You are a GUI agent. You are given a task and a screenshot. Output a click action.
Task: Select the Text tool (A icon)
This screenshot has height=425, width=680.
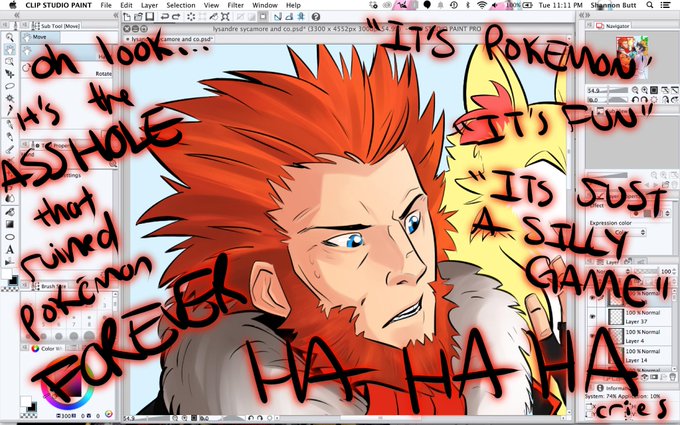[9, 249]
